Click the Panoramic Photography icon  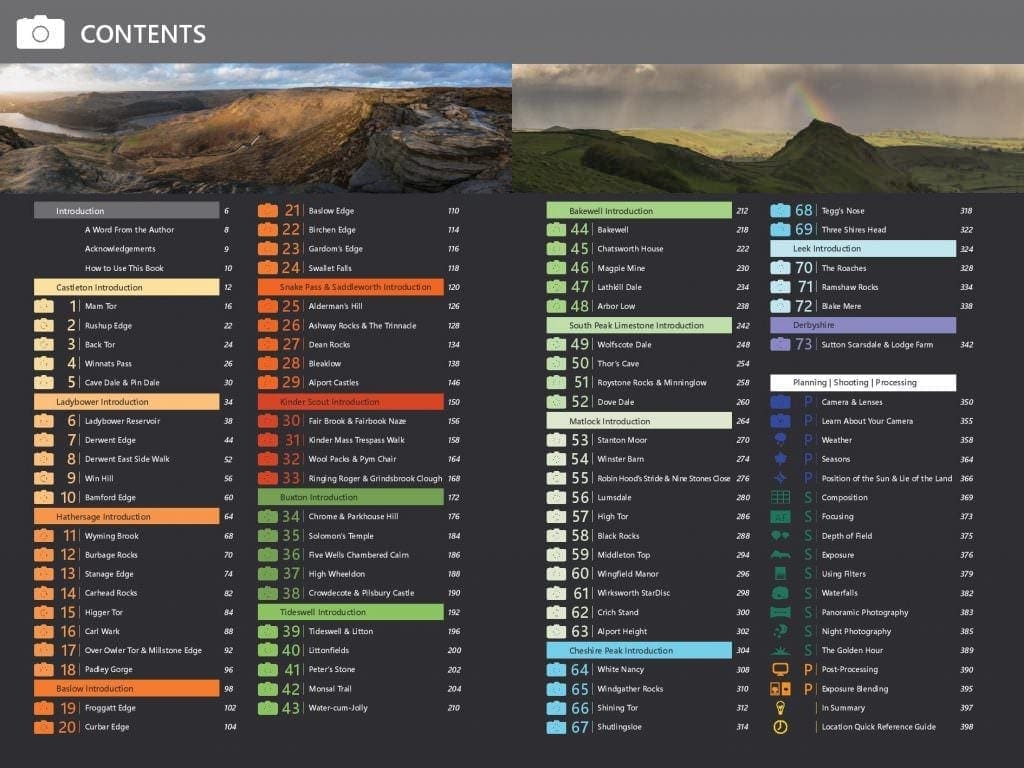click(780, 612)
